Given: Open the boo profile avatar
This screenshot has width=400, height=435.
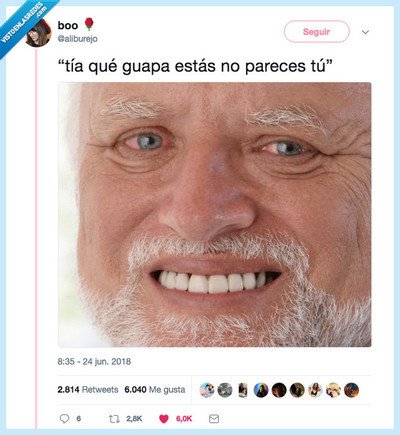Looking at the screenshot, I should [38, 34].
